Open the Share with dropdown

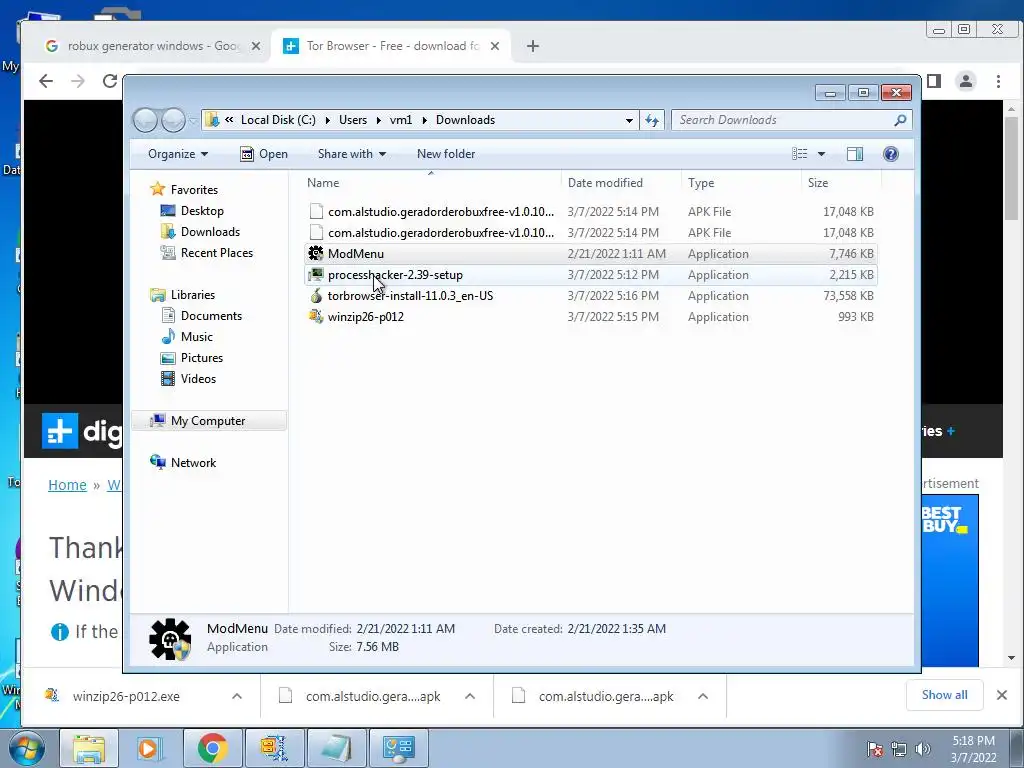coord(351,154)
